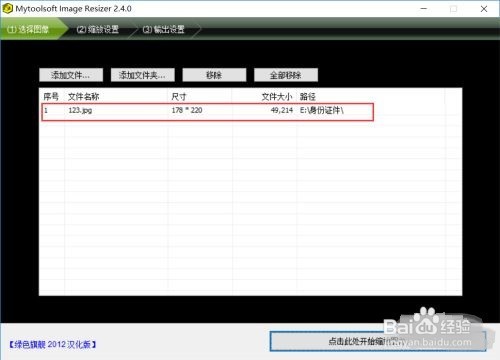Select the 123.jpg file name

[x=80, y=110]
